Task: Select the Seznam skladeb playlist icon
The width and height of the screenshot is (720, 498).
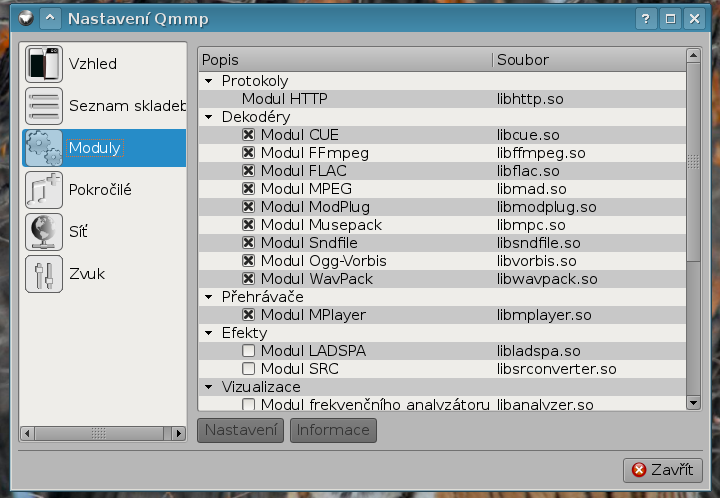Action: 44,106
